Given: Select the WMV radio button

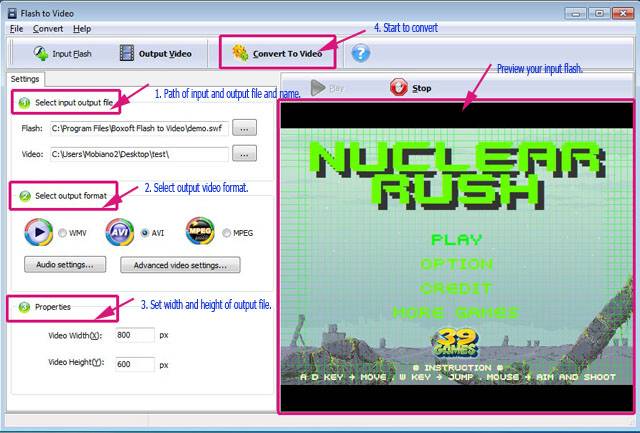Looking at the screenshot, I should (x=62, y=233).
